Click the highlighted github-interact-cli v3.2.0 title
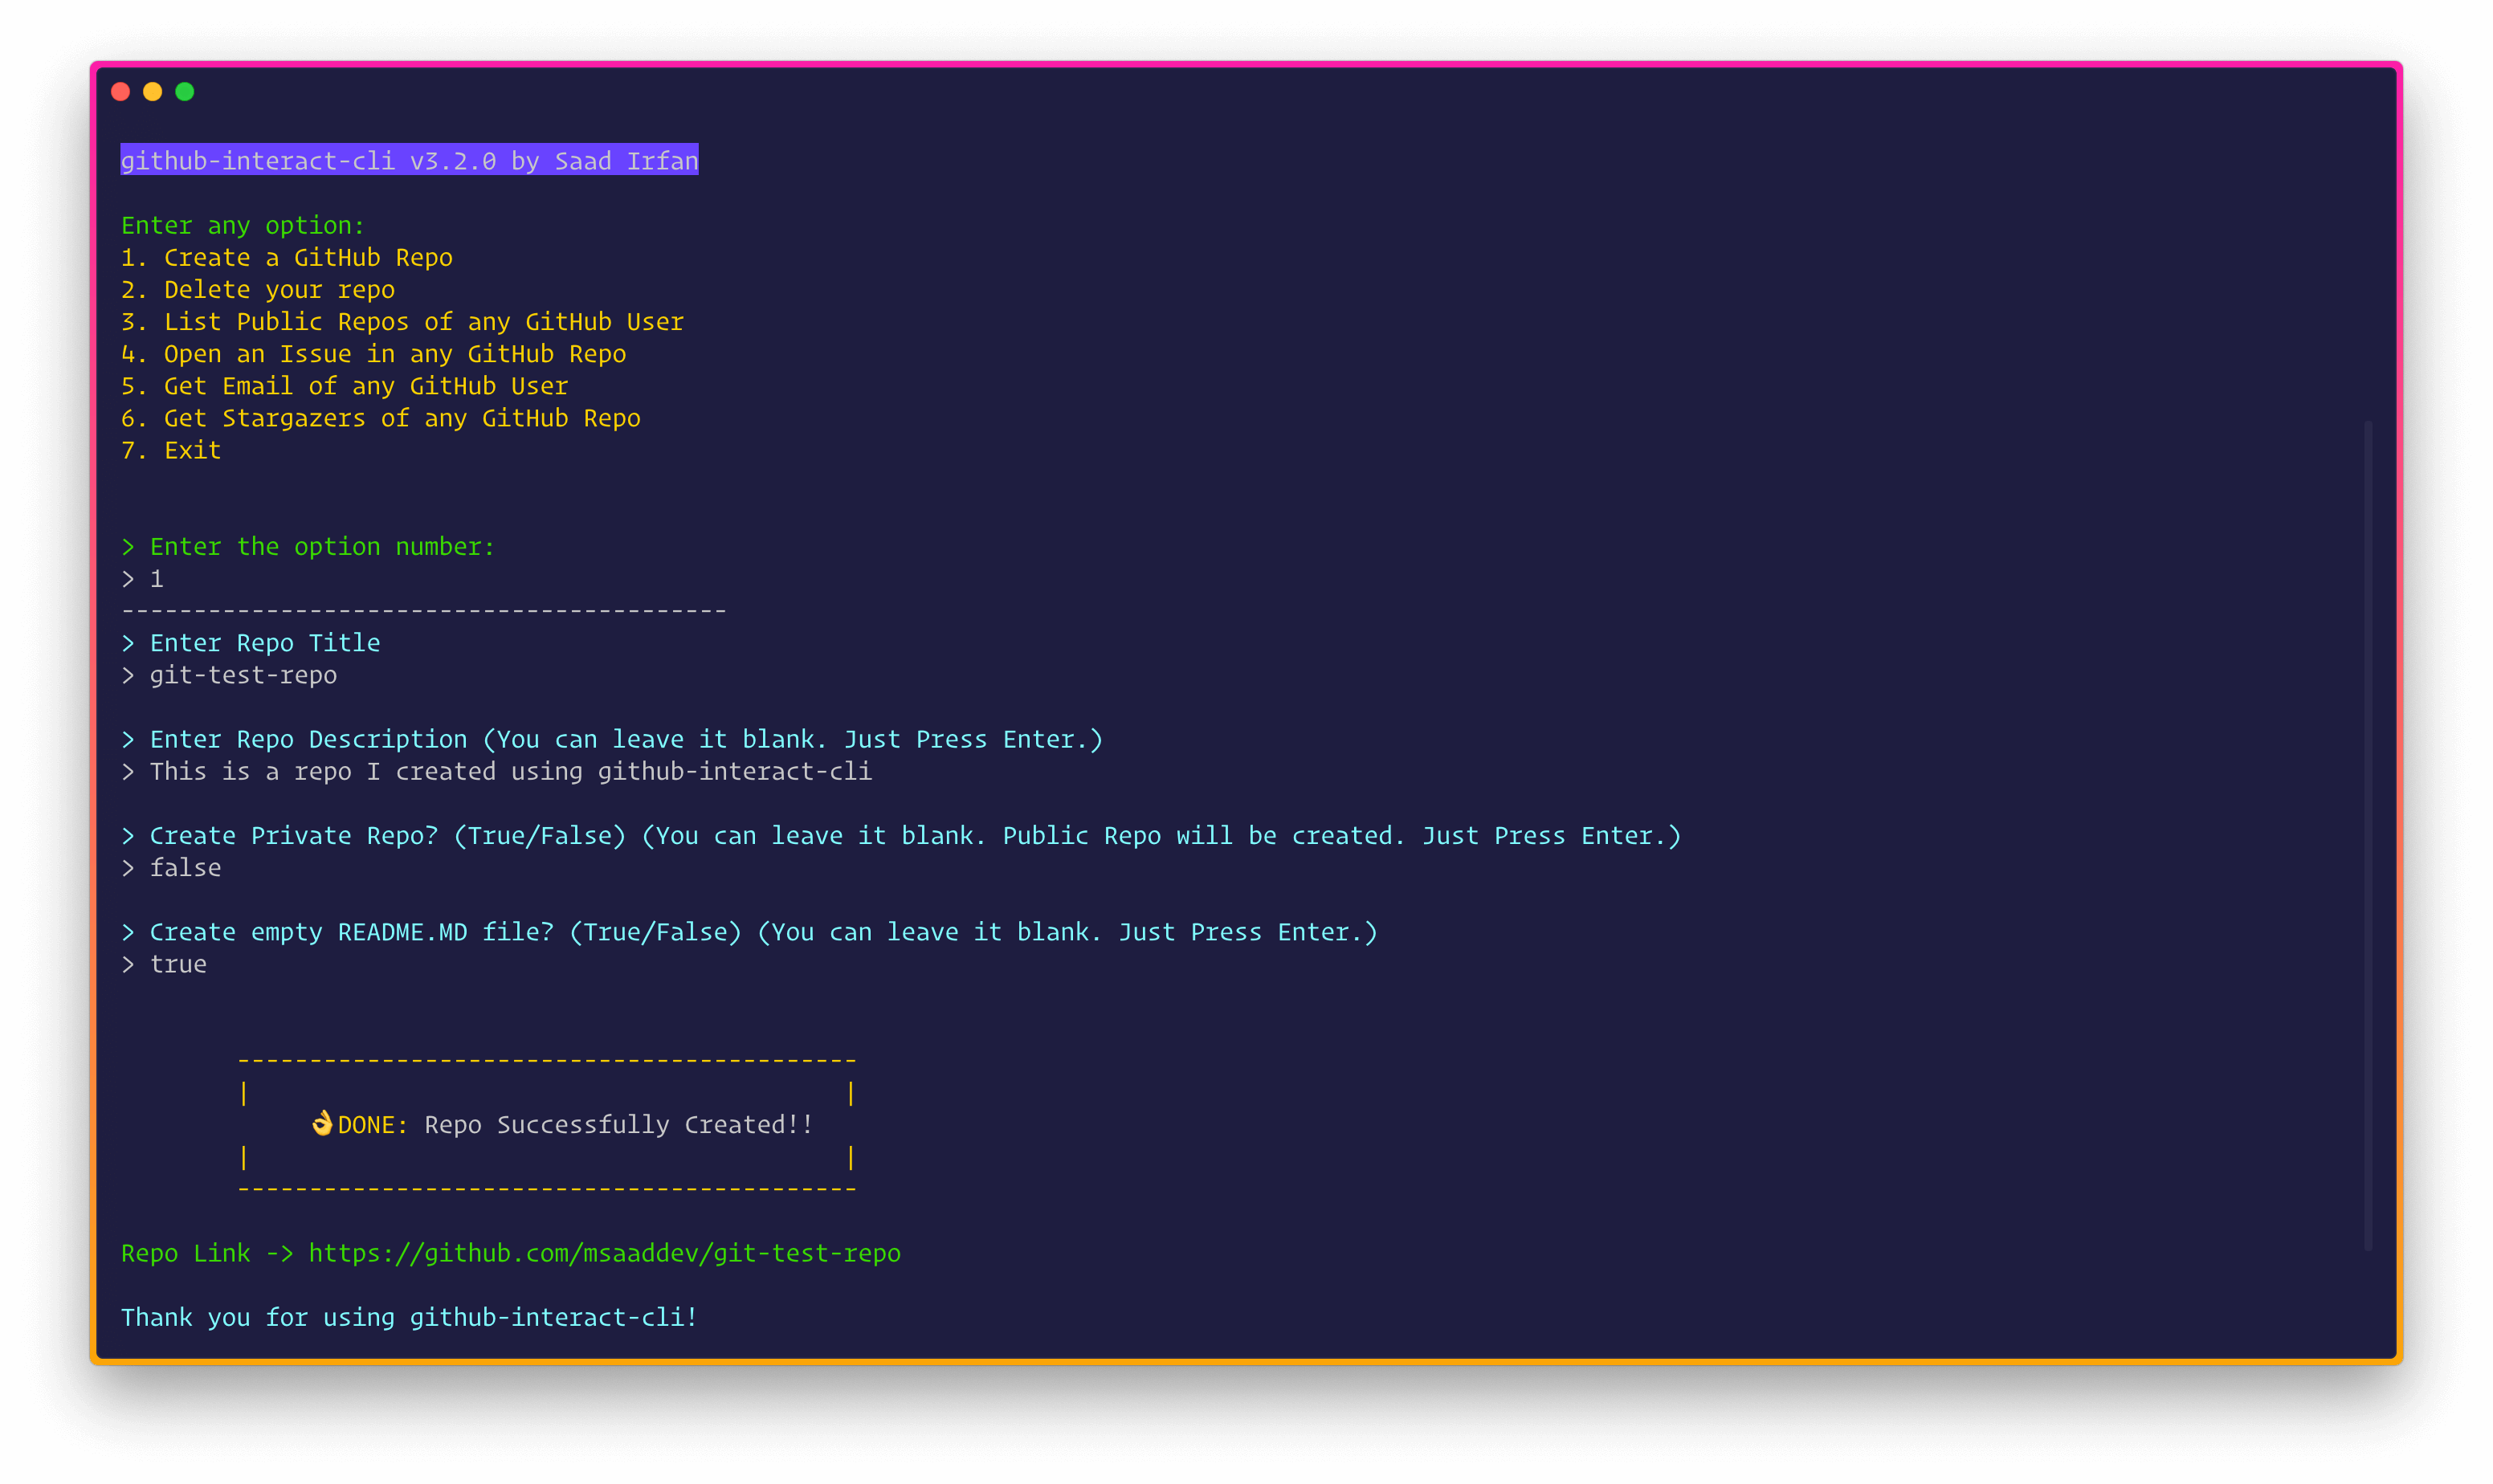2493x1484 pixels. pyautogui.click(x=409, y=161)
